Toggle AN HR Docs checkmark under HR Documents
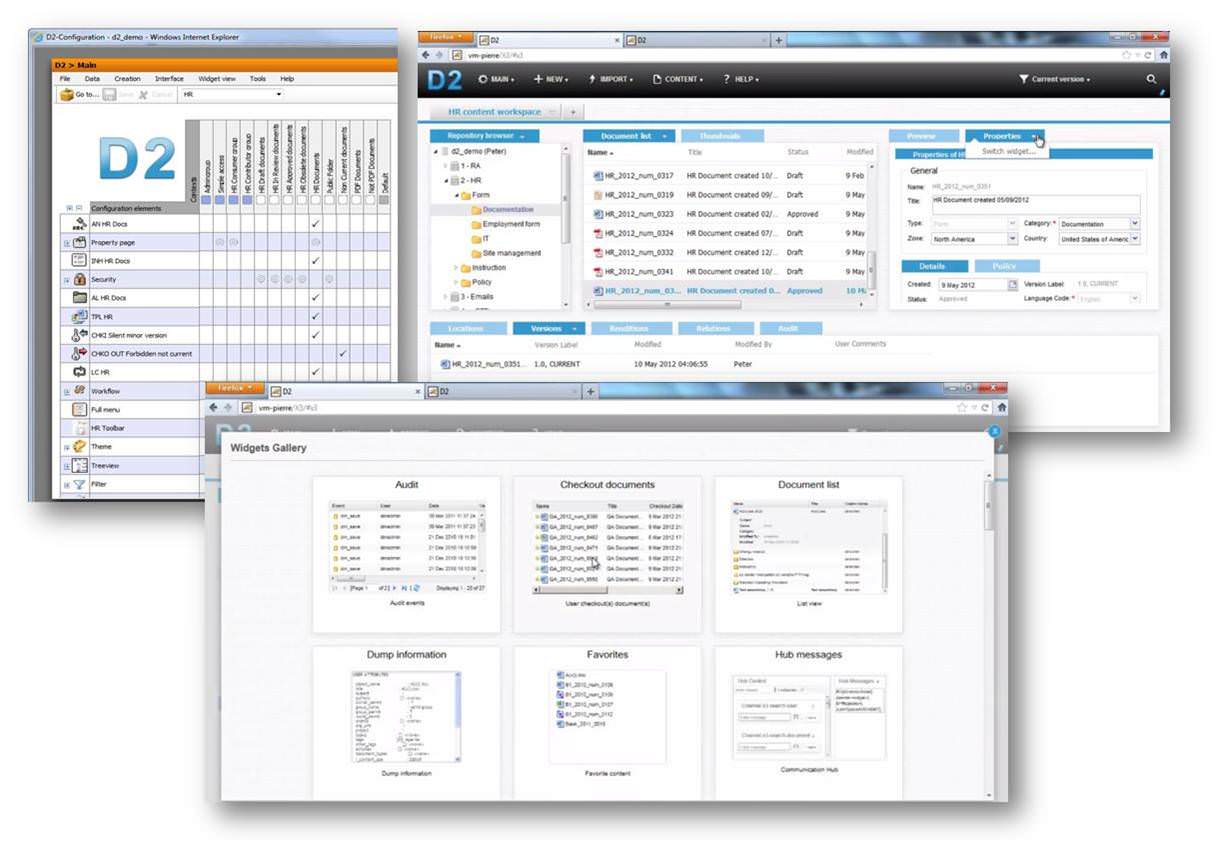1224x856 pixels. point(315,224)
